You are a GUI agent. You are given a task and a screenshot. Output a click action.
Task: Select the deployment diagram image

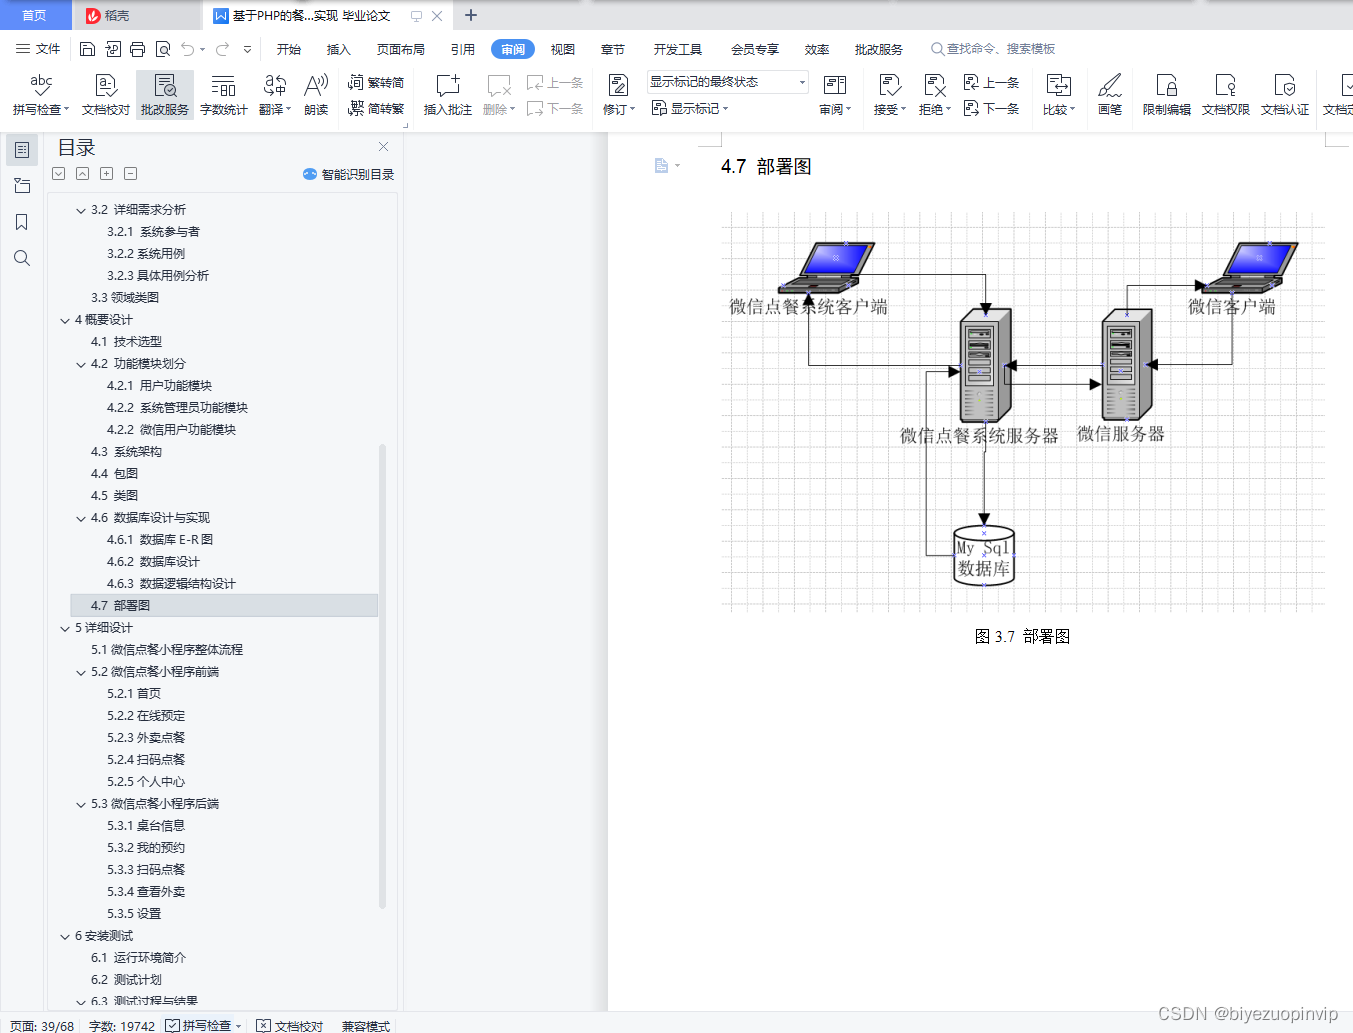point(1023,412)
